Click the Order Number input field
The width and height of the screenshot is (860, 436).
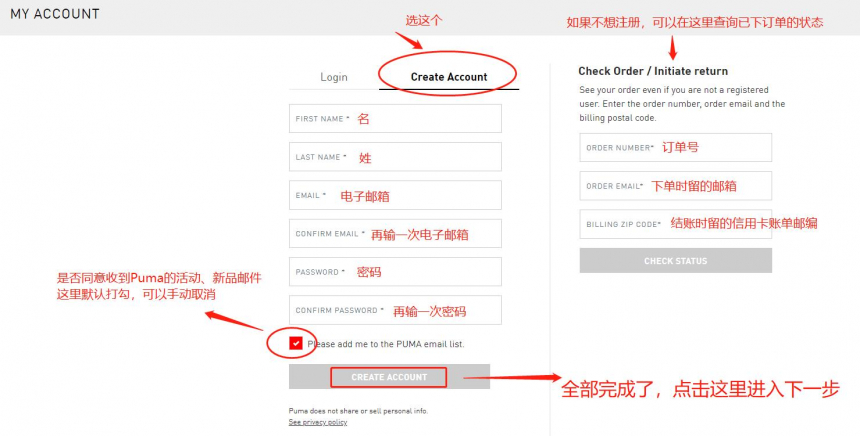pos(675,148)
